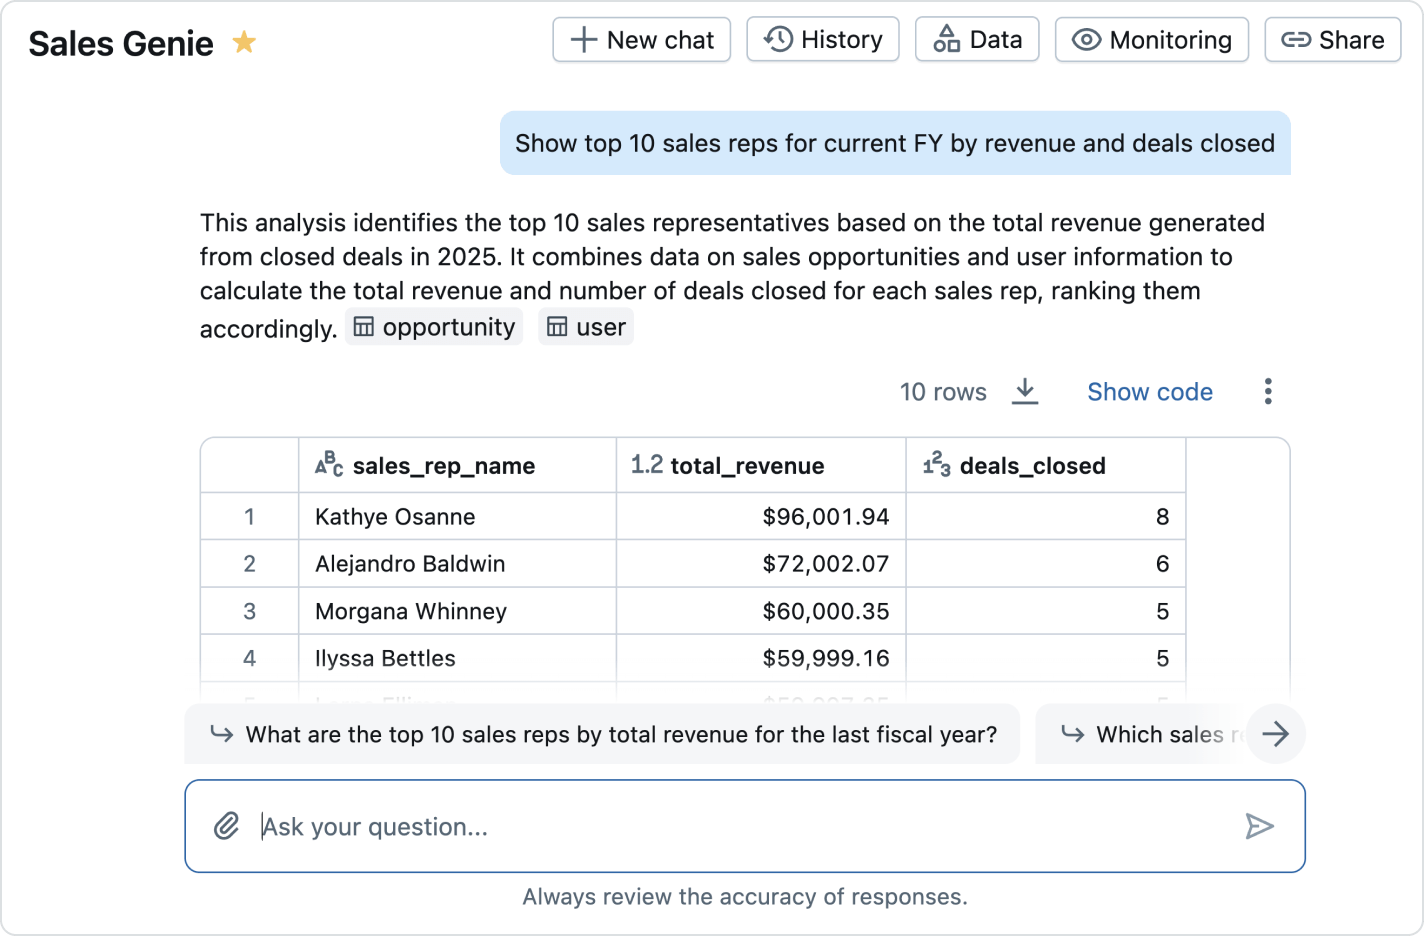Share this Genie space
This screenshot has width=1424, height=936.
1332,40
